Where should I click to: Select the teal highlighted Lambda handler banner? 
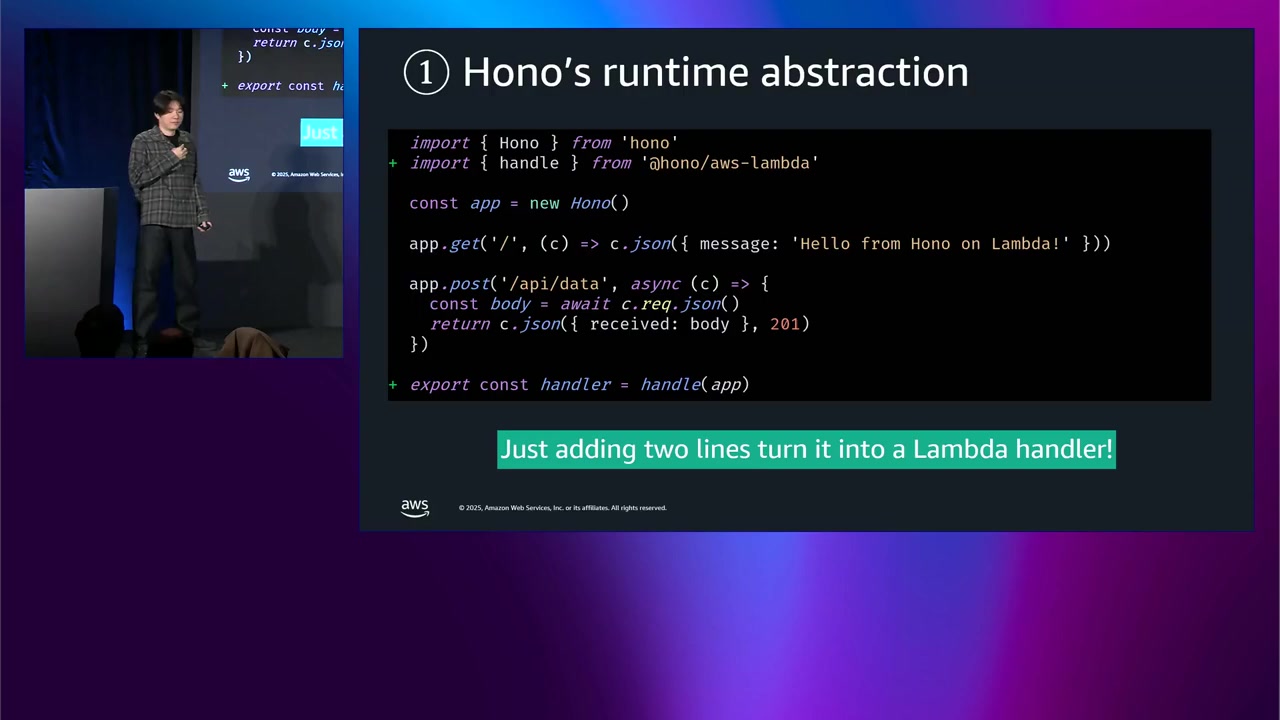point(806,449)
